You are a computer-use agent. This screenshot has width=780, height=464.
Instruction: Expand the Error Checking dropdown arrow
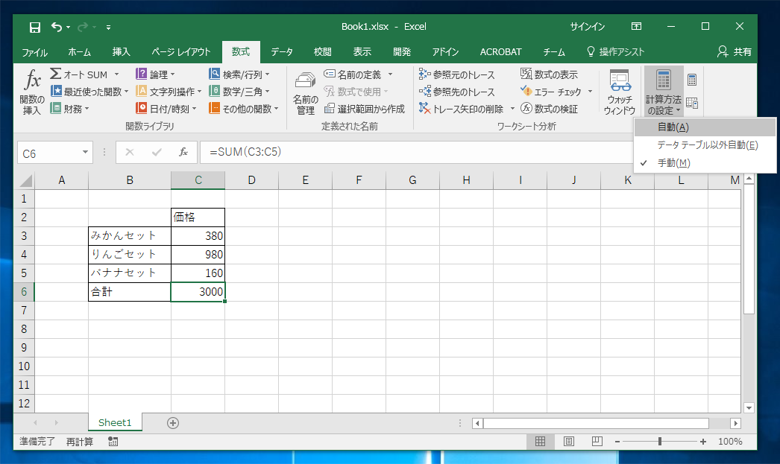(x=590, y=92)
